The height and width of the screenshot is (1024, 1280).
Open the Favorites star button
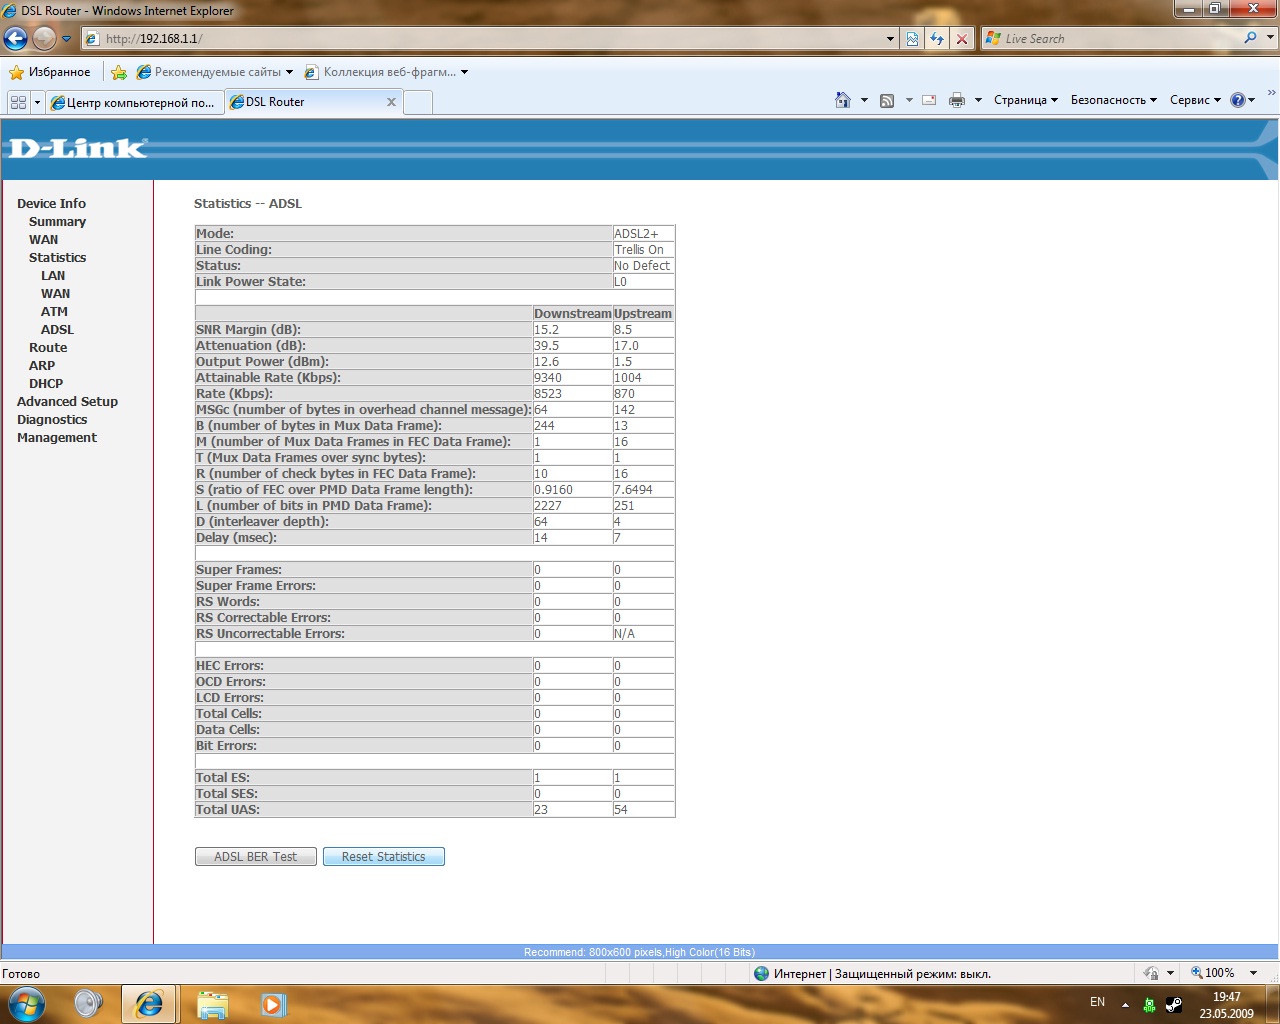click(x=50, y=72)
